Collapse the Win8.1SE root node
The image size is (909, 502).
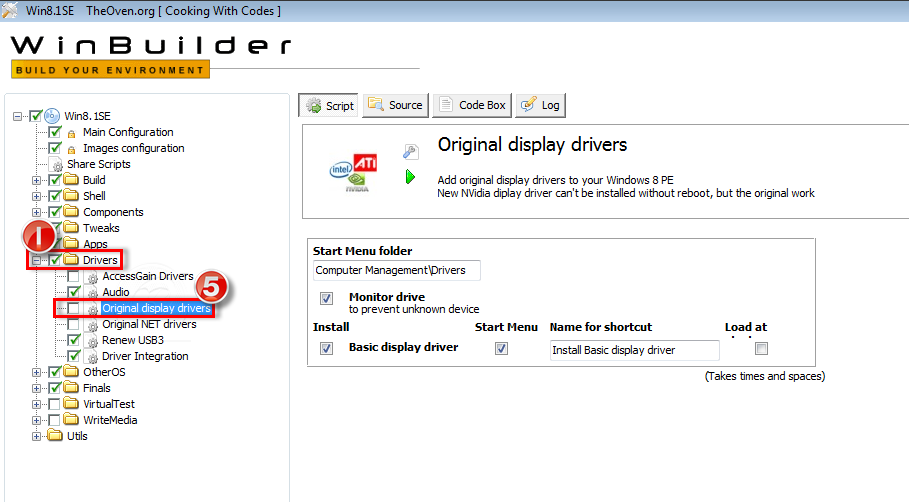pyautogui.click(x=17, y=117)
